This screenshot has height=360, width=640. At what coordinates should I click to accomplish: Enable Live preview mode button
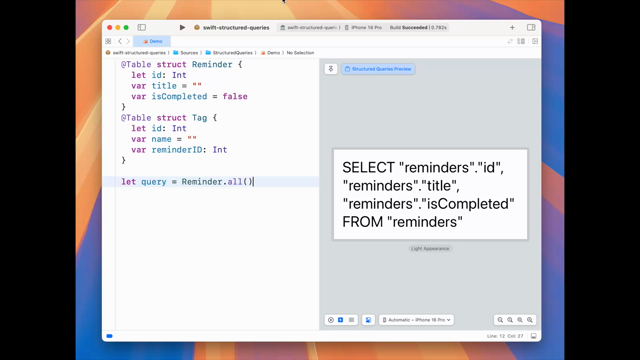331,320
